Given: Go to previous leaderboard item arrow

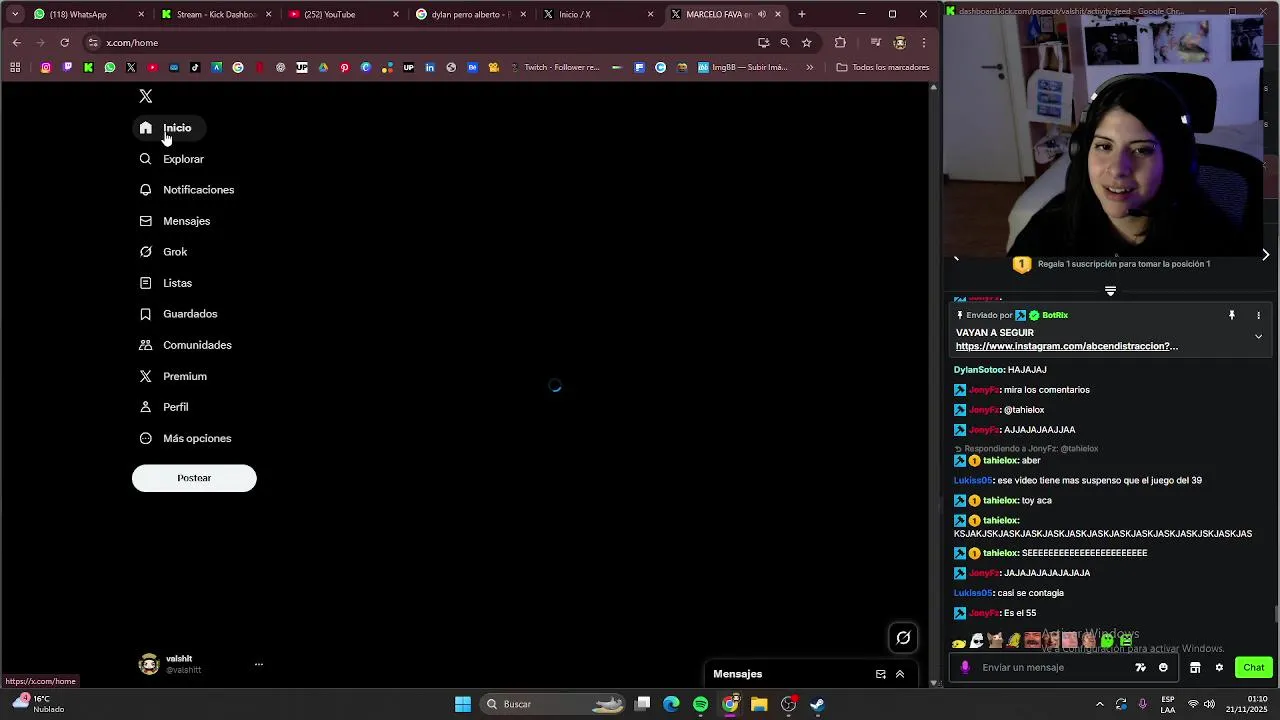Looking at the screenshot, I should pyautogui.click(x=956, y=258).
